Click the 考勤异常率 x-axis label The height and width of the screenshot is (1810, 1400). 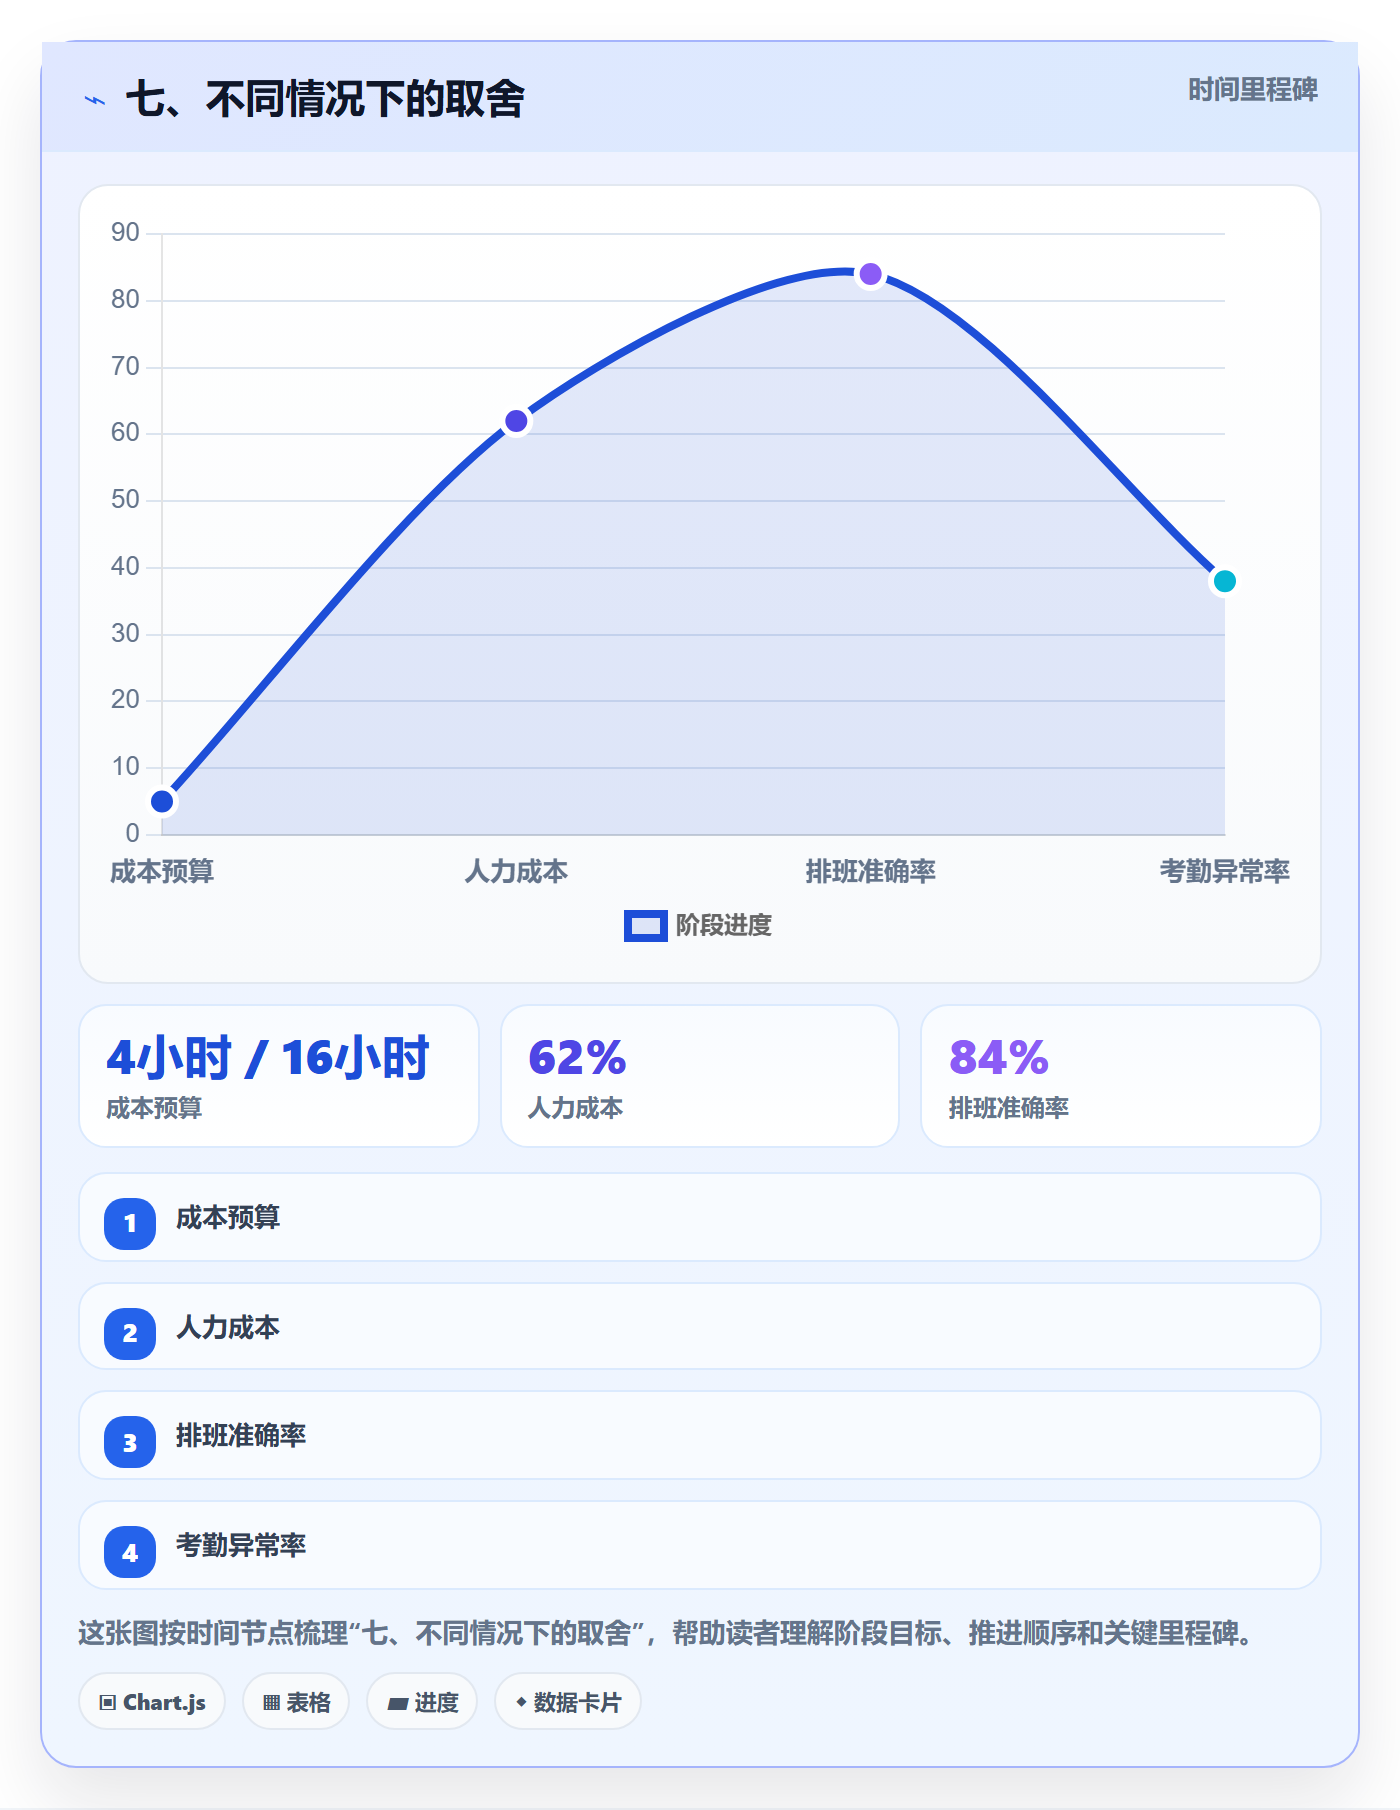click(x=1224, y=871)
